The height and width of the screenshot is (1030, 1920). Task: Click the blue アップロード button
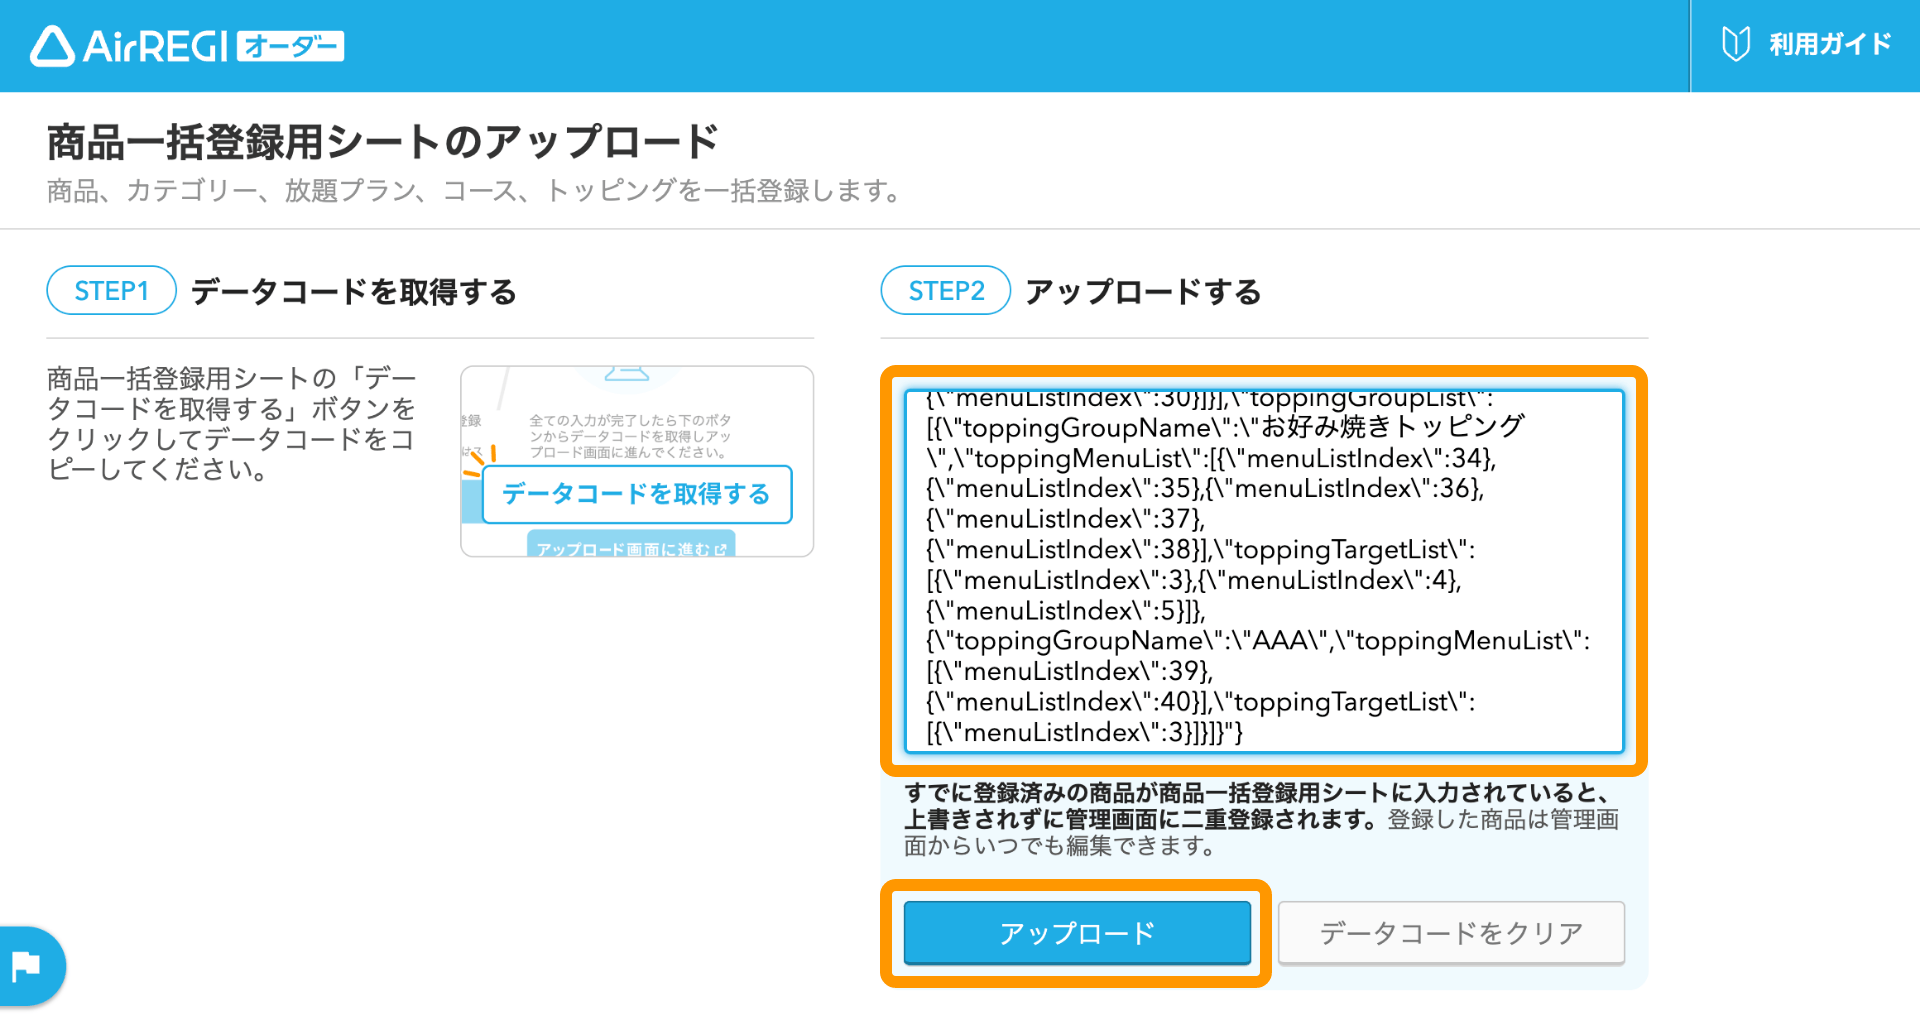click(x=1077, y=933)
